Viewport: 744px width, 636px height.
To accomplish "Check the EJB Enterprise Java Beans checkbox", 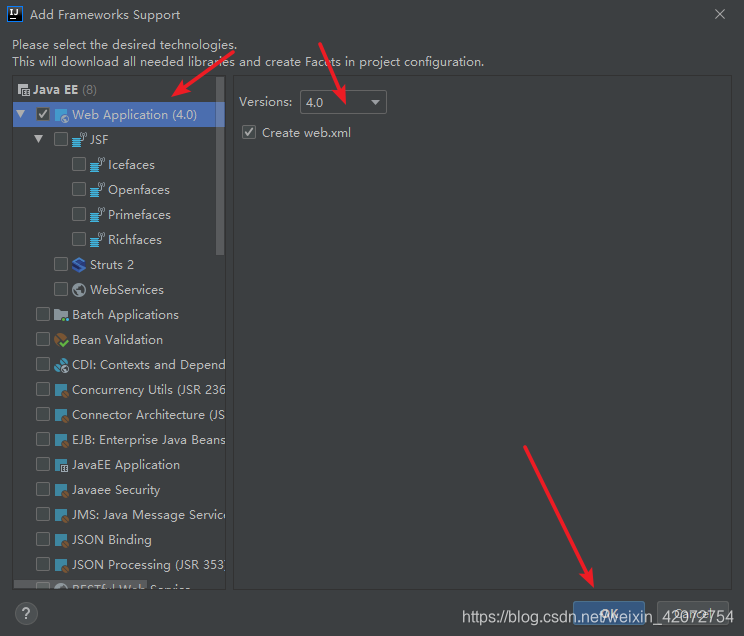I will coord(43,439).
